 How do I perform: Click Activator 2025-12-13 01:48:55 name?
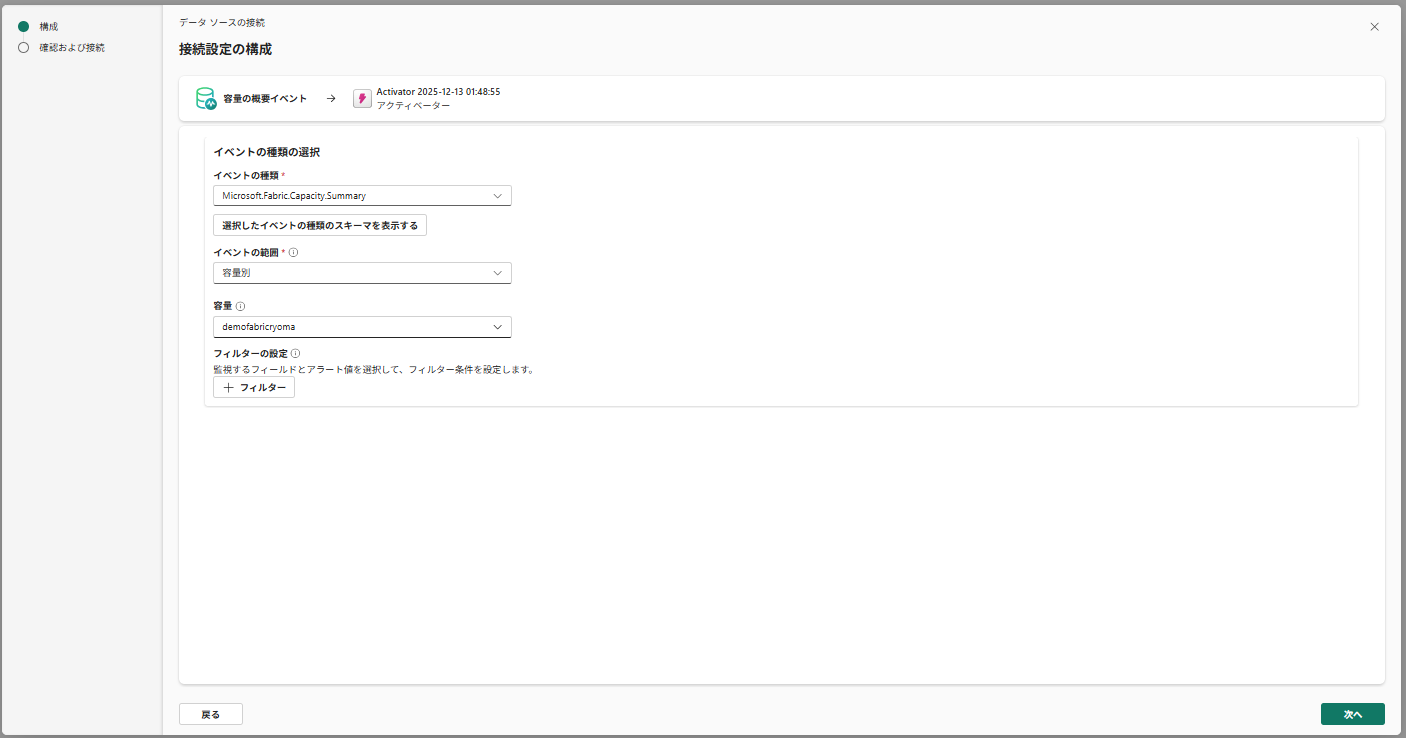(438, 91)
